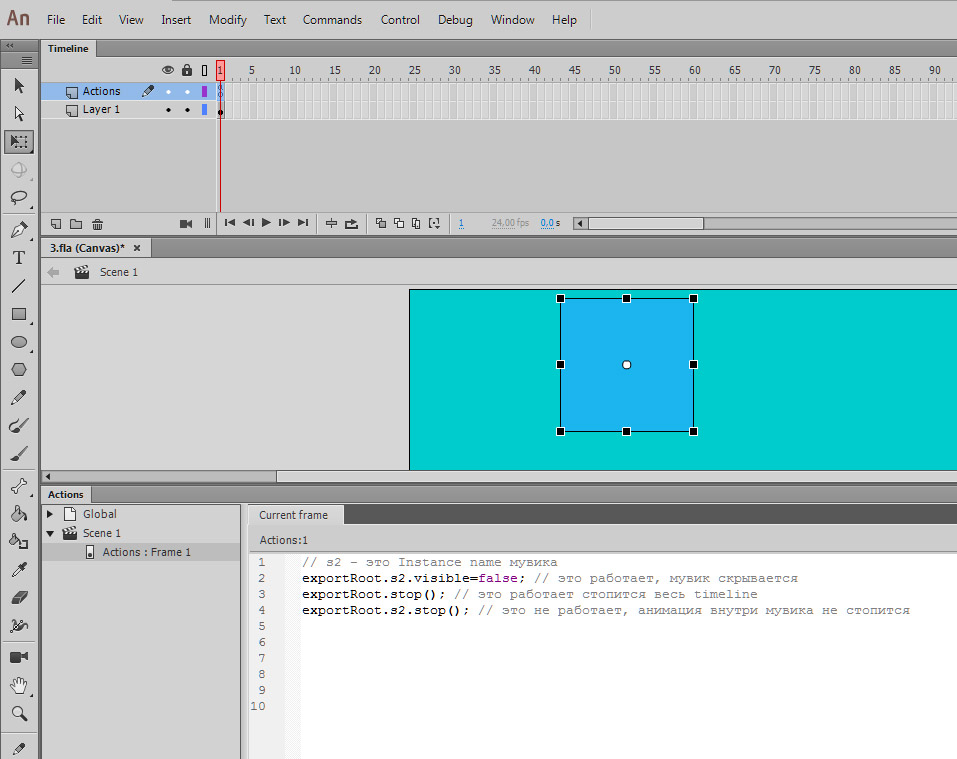This screenshot has width=957, height=759.
Task: Toggle edit multiple frames
Action: coord(416,223)
